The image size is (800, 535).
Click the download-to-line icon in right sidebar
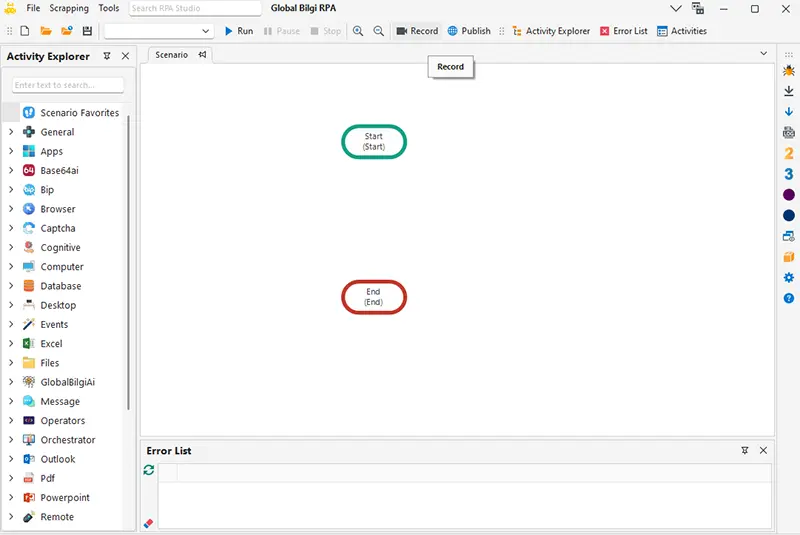789,91
